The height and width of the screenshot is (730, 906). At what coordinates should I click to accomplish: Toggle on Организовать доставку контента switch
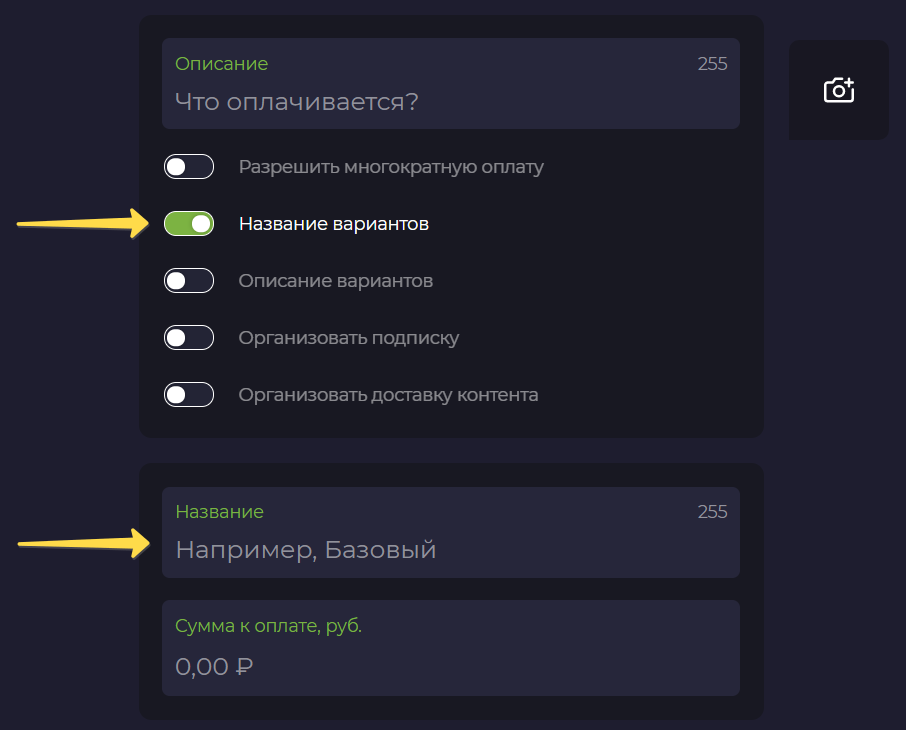(189, 395)
